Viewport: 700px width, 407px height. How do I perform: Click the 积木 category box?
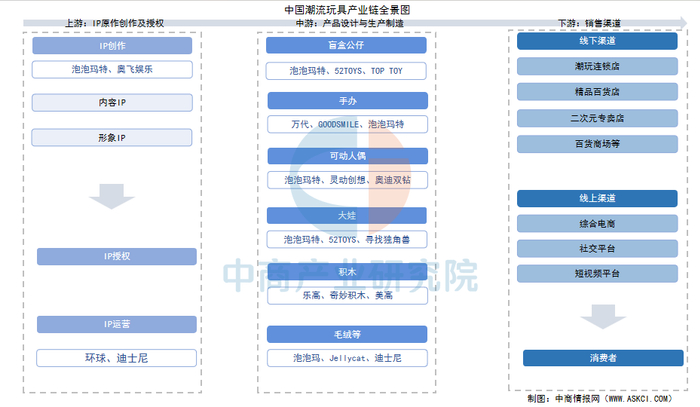(347, 272)
